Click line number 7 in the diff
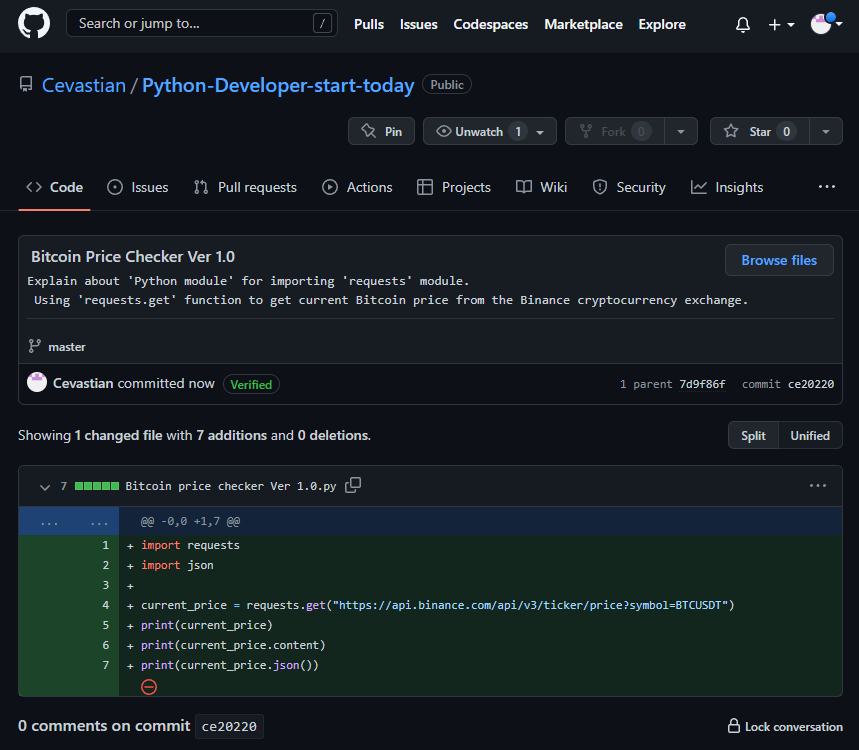 pyautogui.click(x=105, y=665)
